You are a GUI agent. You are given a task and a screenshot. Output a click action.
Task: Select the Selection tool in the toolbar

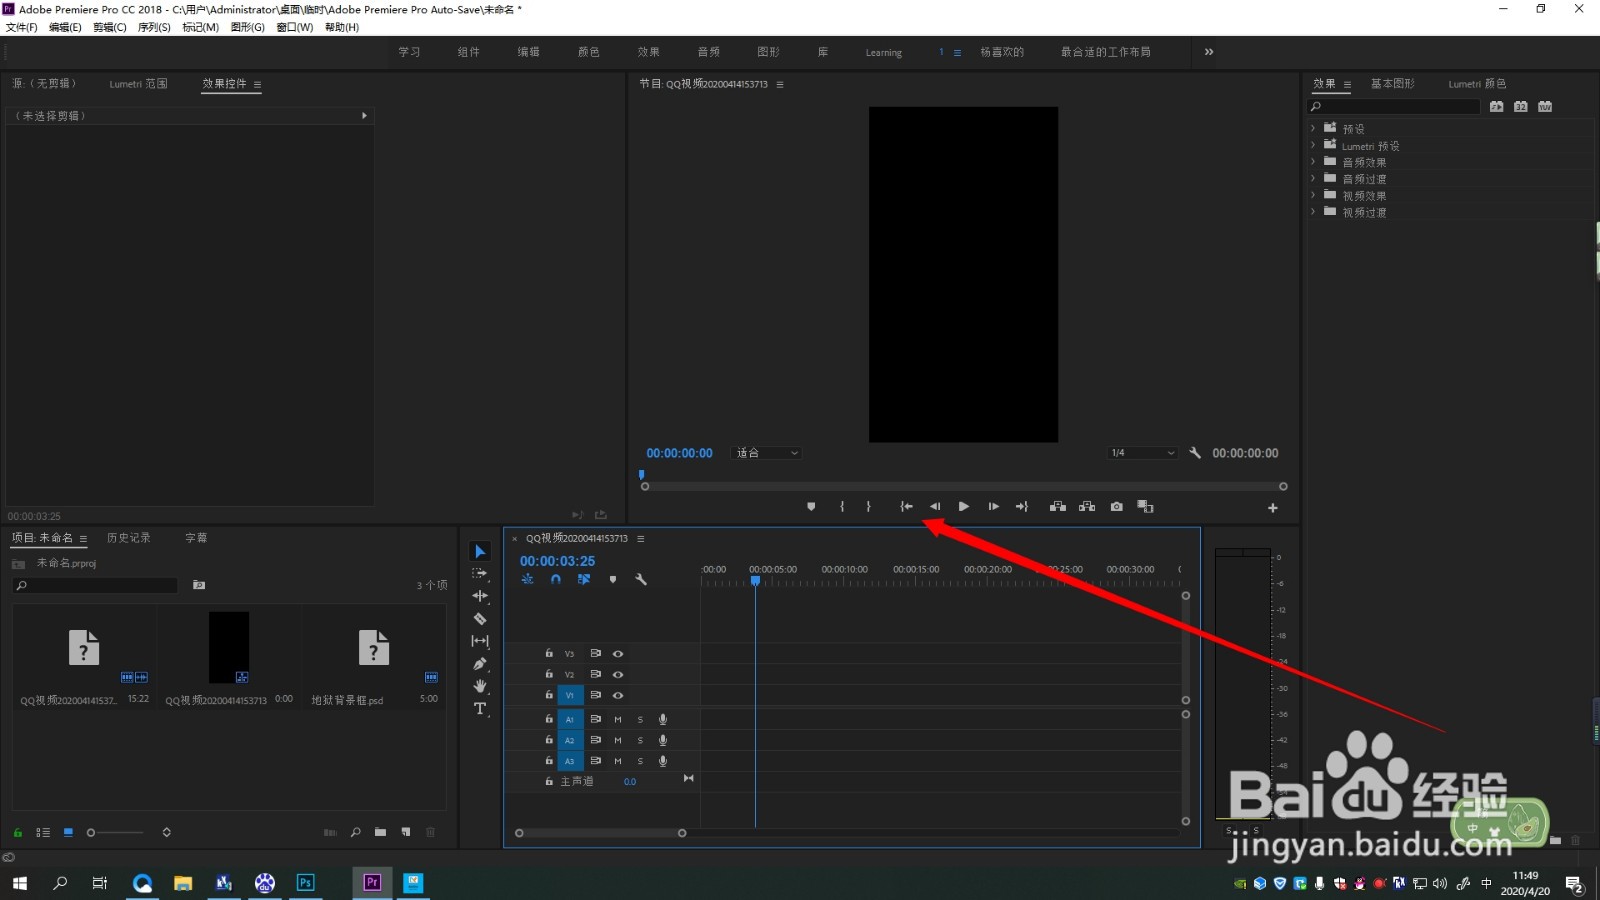pos(480,552)
